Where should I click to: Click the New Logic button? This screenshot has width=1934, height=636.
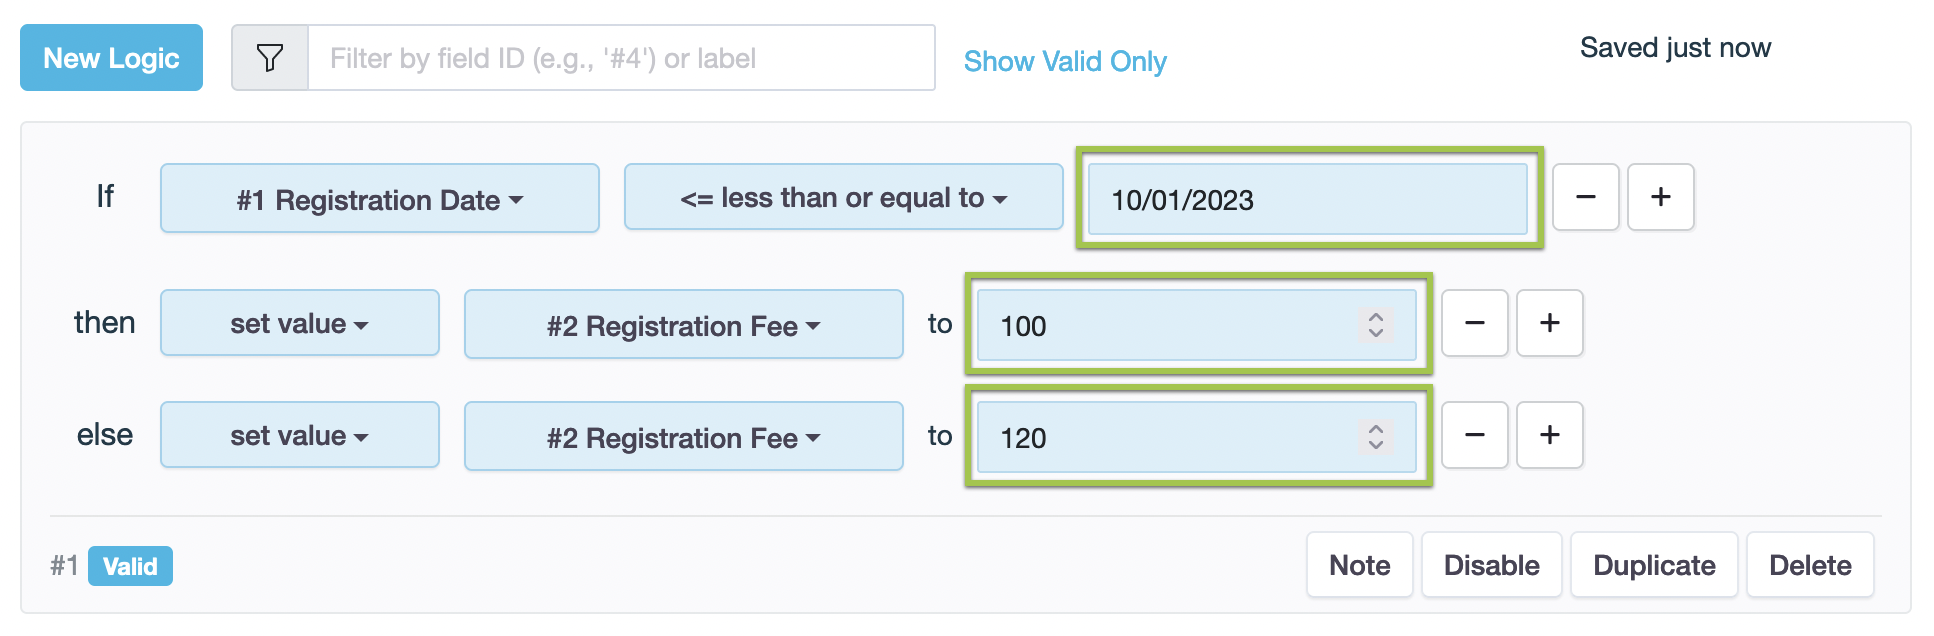[111, 58]
